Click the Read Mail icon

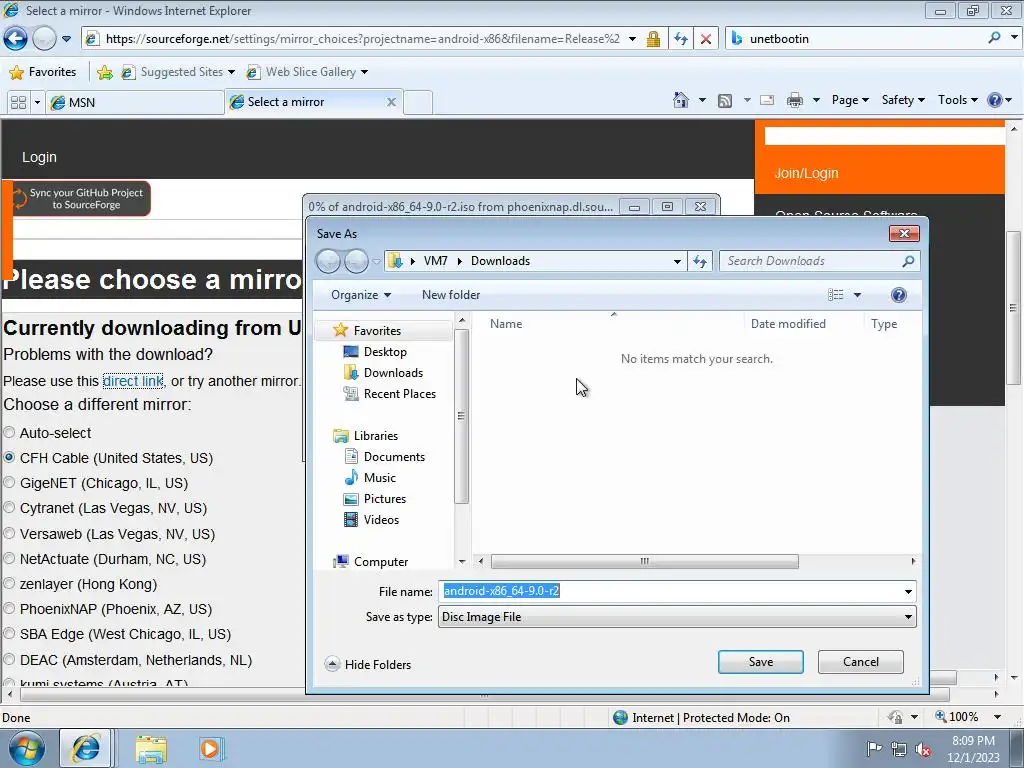(x=767, y=100)
